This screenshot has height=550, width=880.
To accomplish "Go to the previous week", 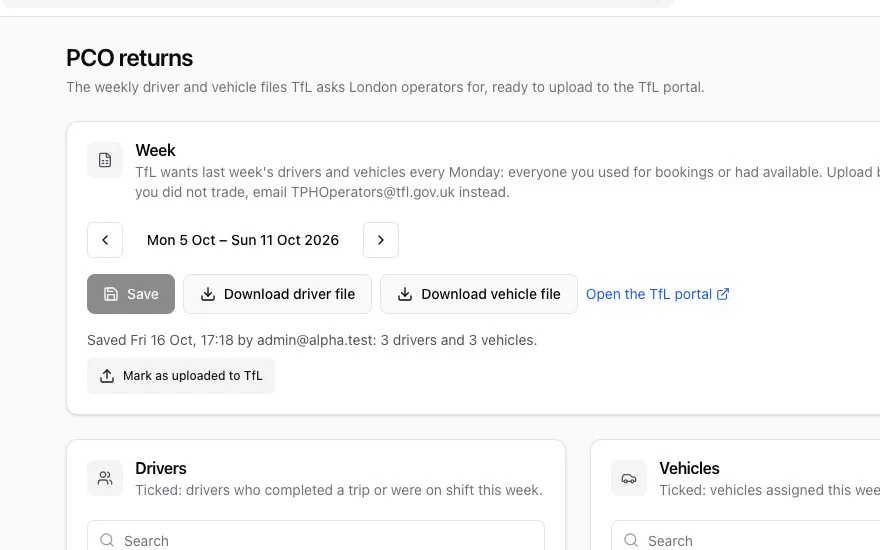I will coord(105,240).
